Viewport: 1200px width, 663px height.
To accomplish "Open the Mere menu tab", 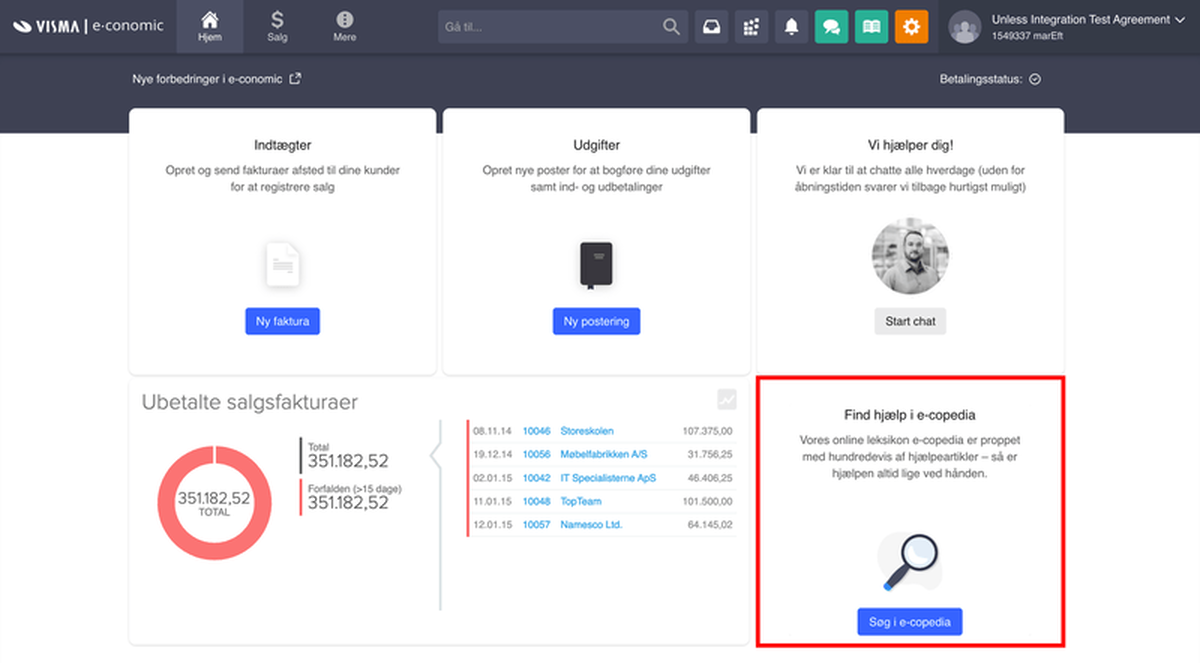I will 345,27.
